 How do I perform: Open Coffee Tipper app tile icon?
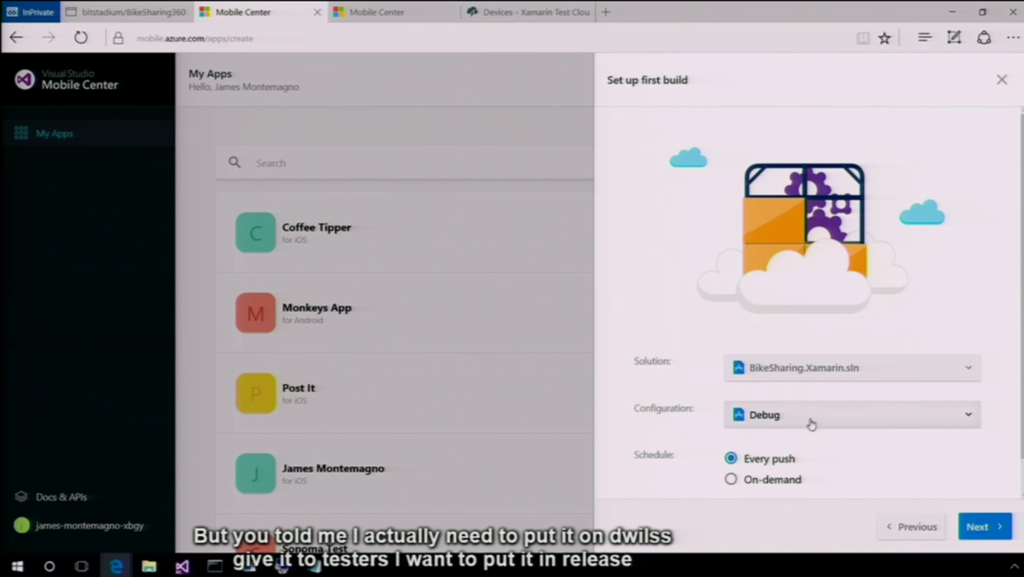tap(255, 232)
